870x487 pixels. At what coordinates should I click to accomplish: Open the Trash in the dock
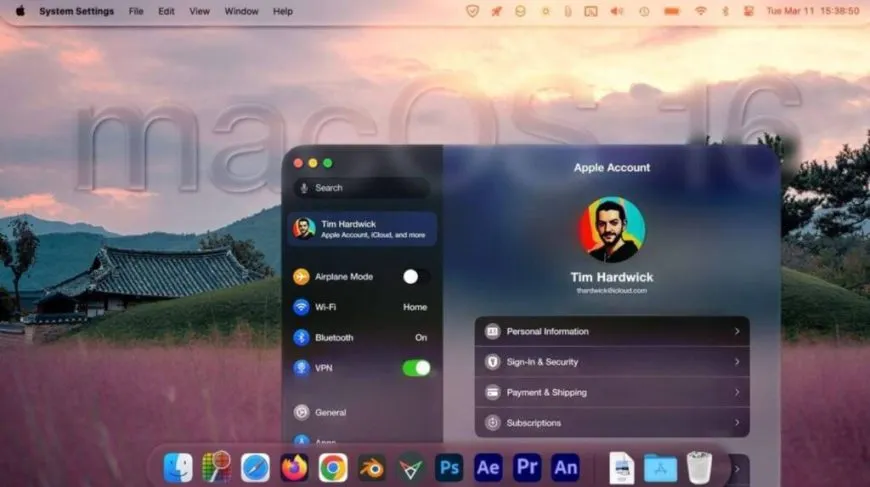coord(699,468)
